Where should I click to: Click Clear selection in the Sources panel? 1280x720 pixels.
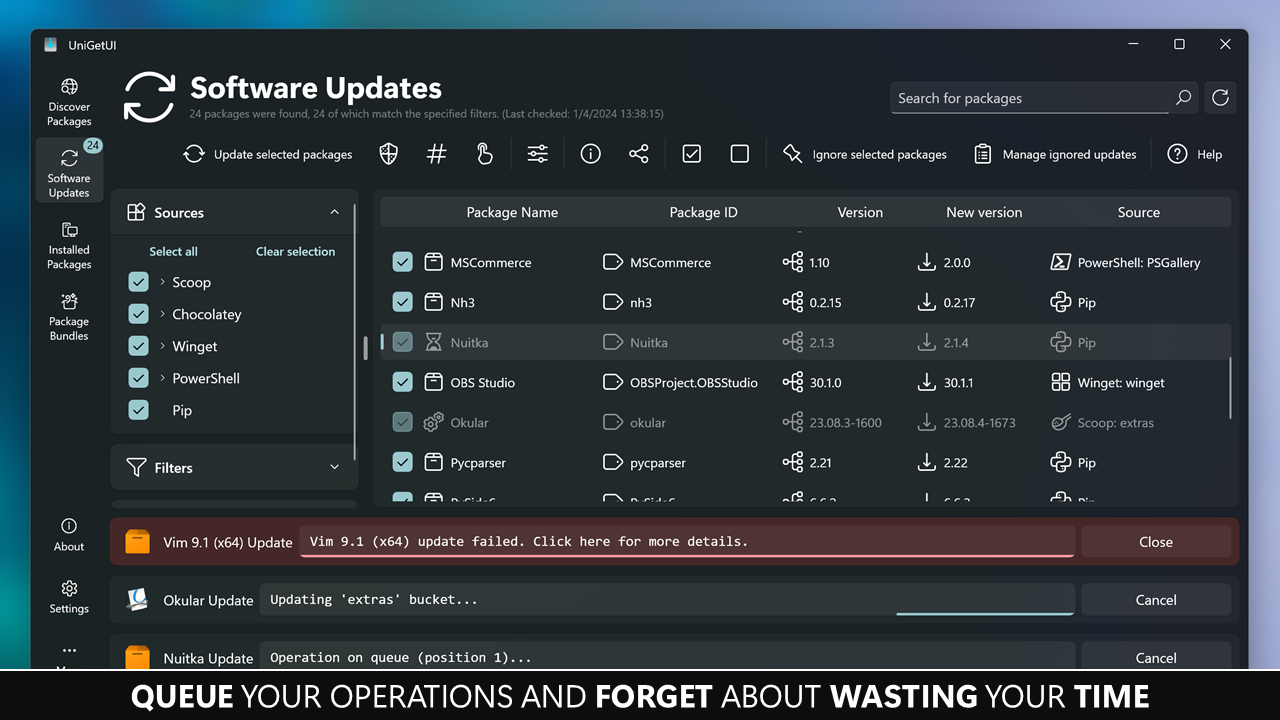click(x=294, y=251)
